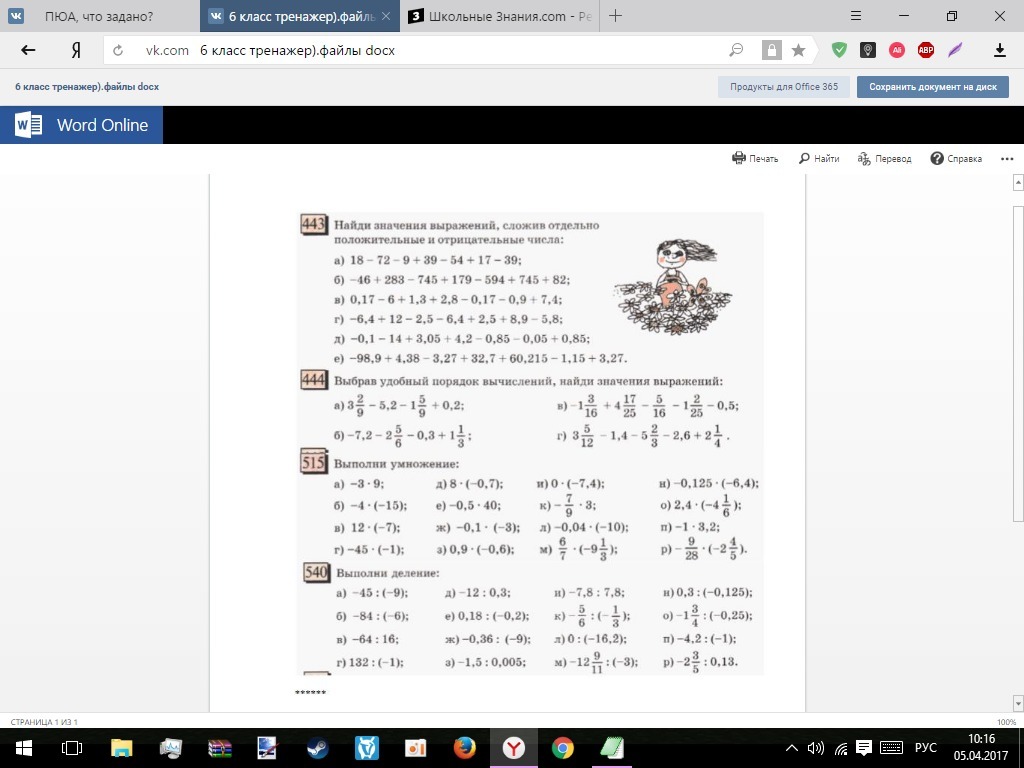Open the more options ellipsis menu
The image size is (1024, 768).
[1006, 159]
